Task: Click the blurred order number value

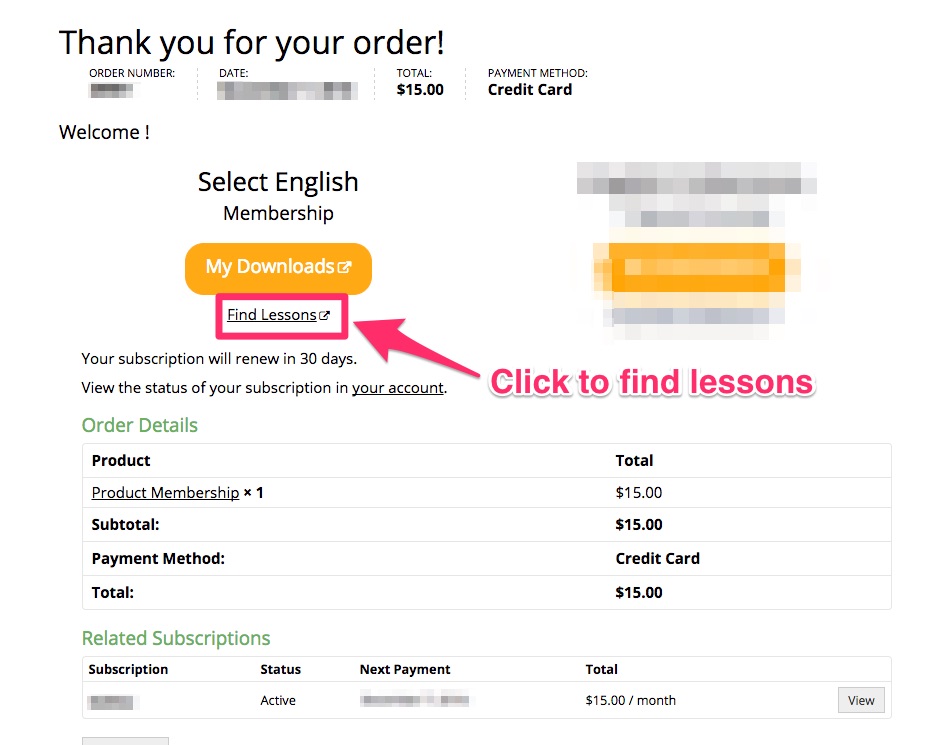Action: 111,91
